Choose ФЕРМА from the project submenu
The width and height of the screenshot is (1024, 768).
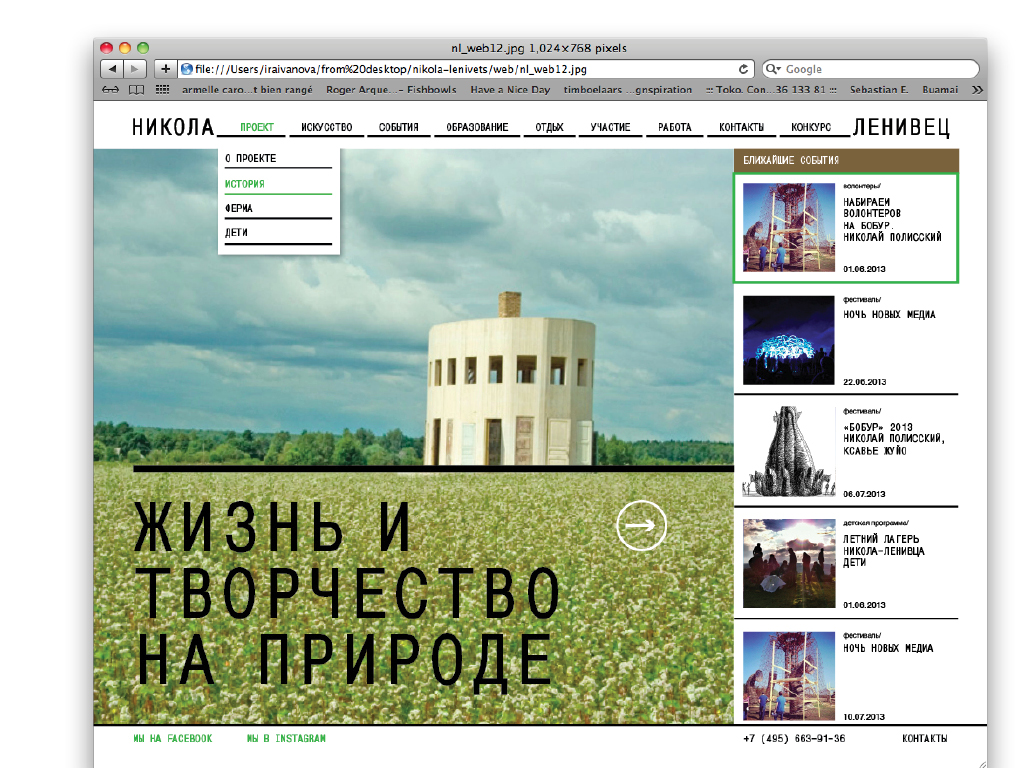point(239,208)
